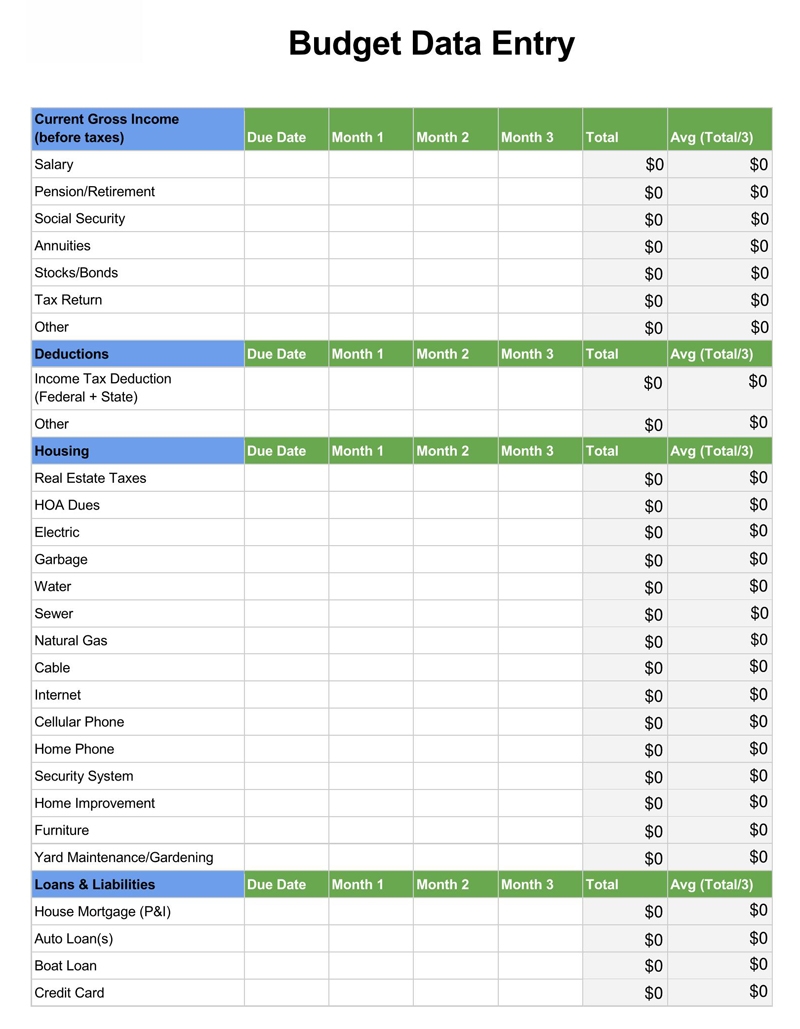Select the HOA Dues Month 2 cell
This screenshot has height=1029, width=800.
click(x=455, y=505)
